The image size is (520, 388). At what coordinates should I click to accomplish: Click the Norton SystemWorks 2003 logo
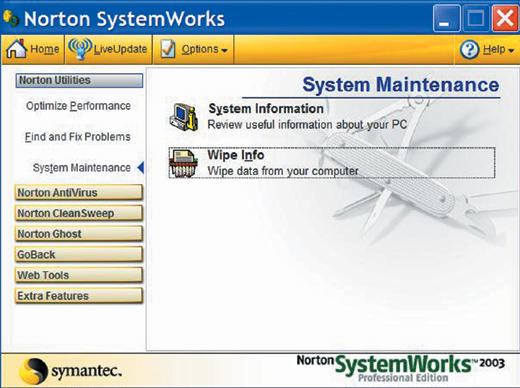[x=401, y=368]
